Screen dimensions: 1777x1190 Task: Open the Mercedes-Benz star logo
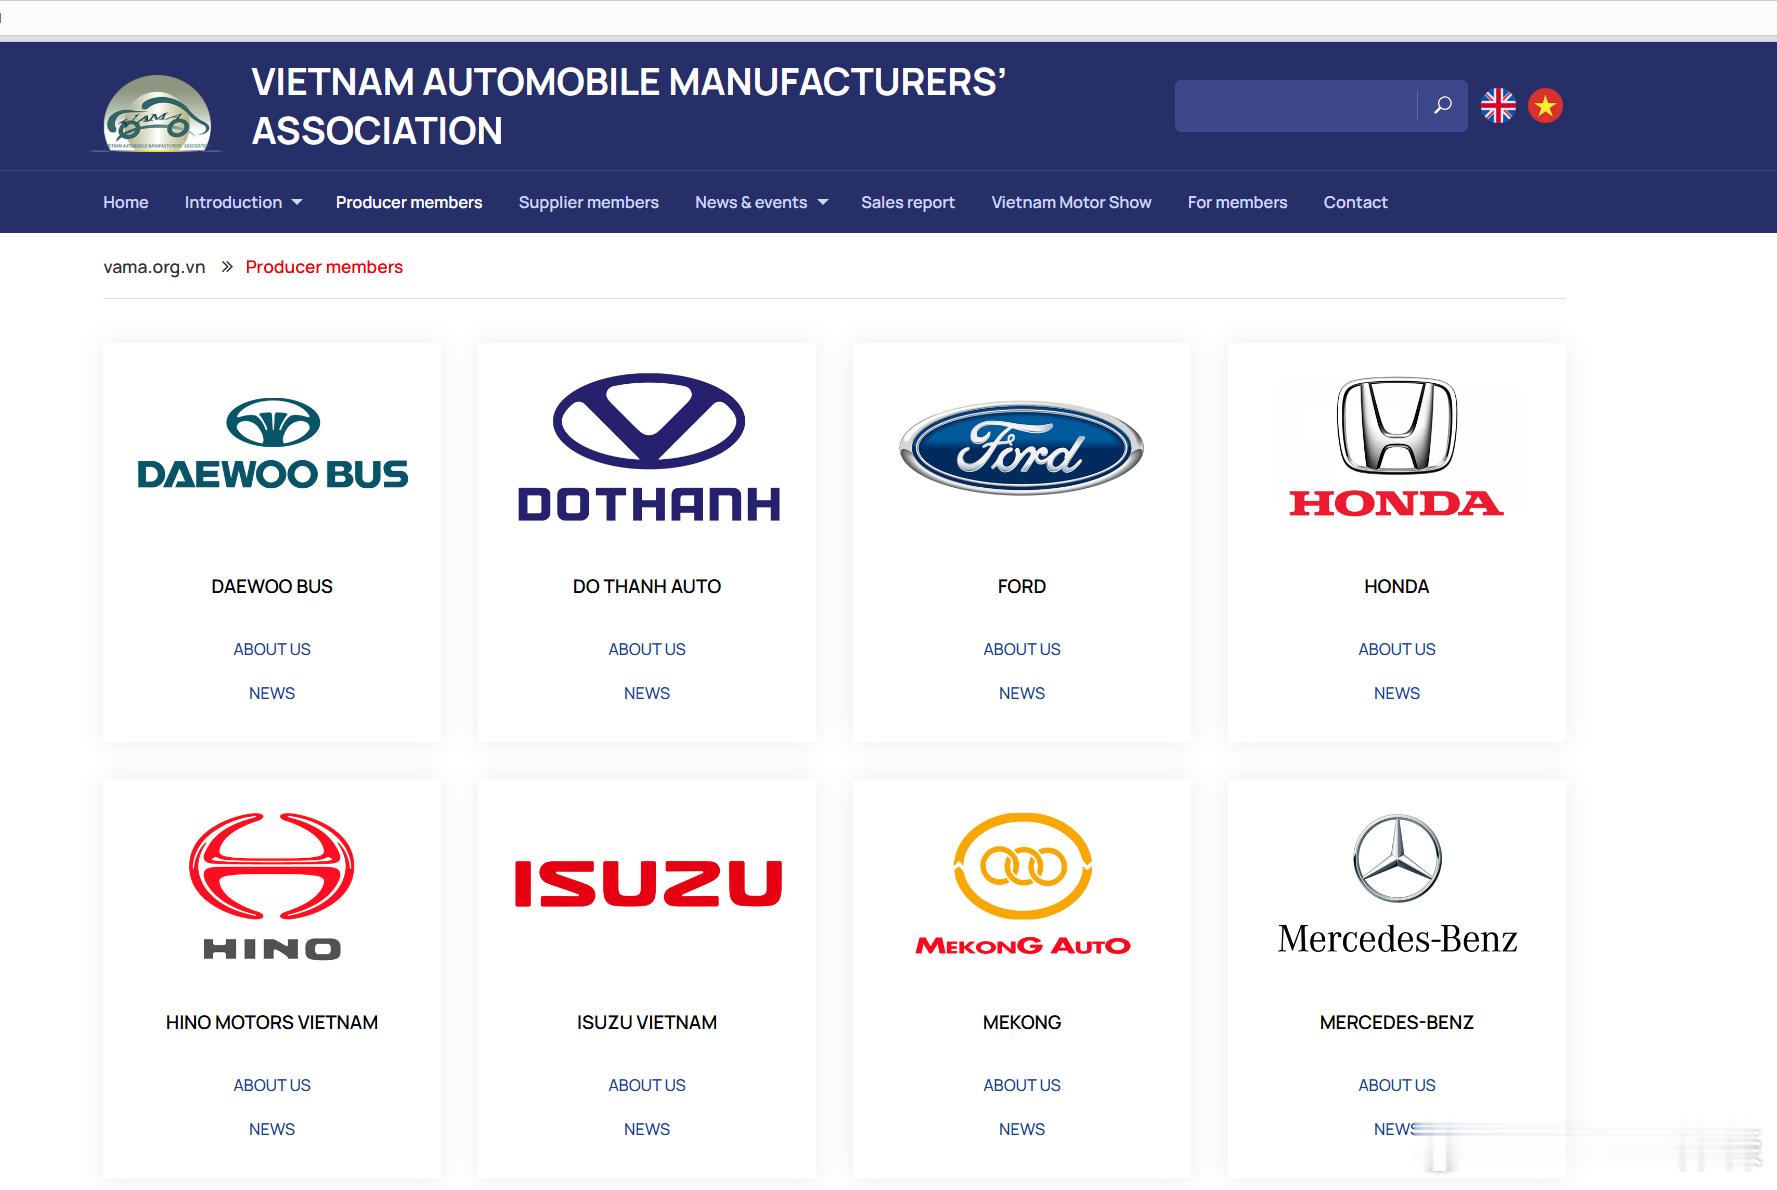point(1397,884)
